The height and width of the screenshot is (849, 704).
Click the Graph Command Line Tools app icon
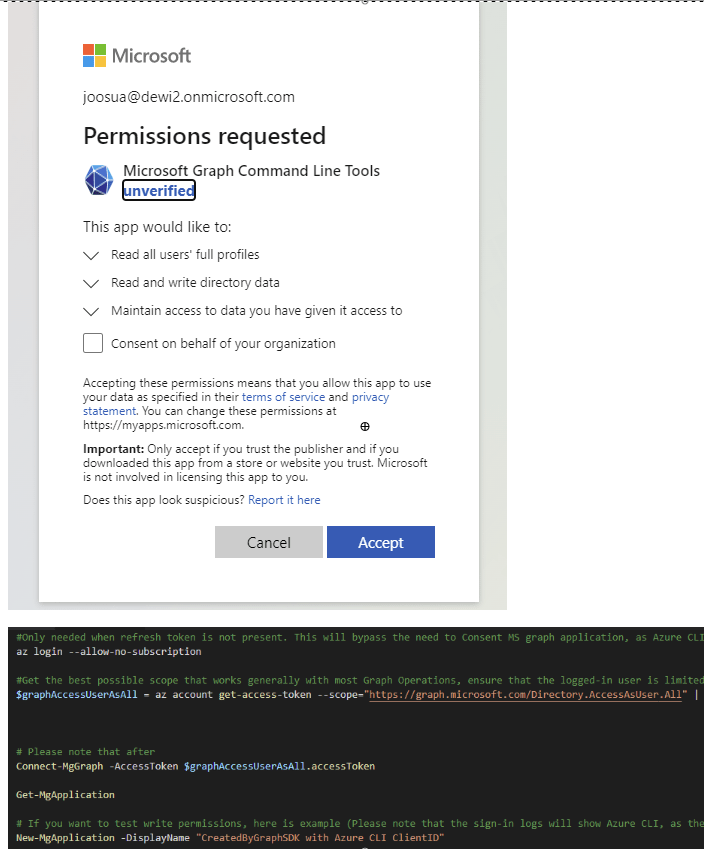point(99,180)
